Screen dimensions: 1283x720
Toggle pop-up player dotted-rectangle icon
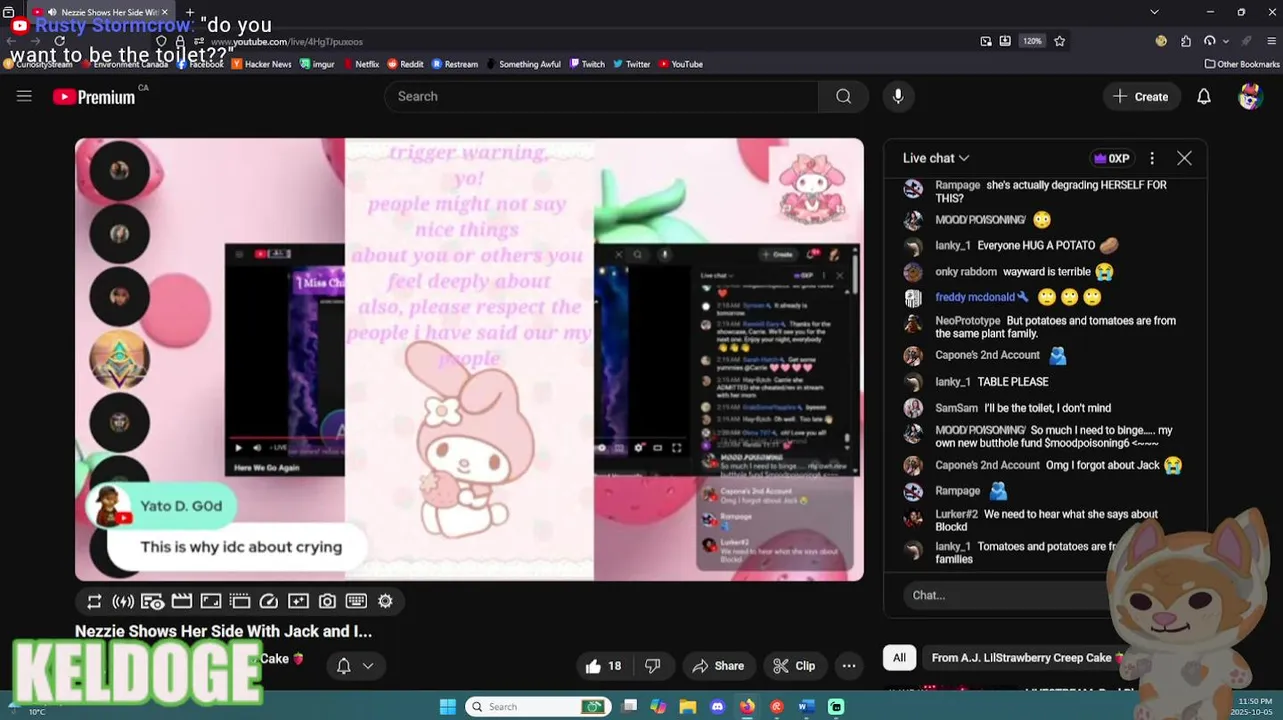[x=240, y=601]
